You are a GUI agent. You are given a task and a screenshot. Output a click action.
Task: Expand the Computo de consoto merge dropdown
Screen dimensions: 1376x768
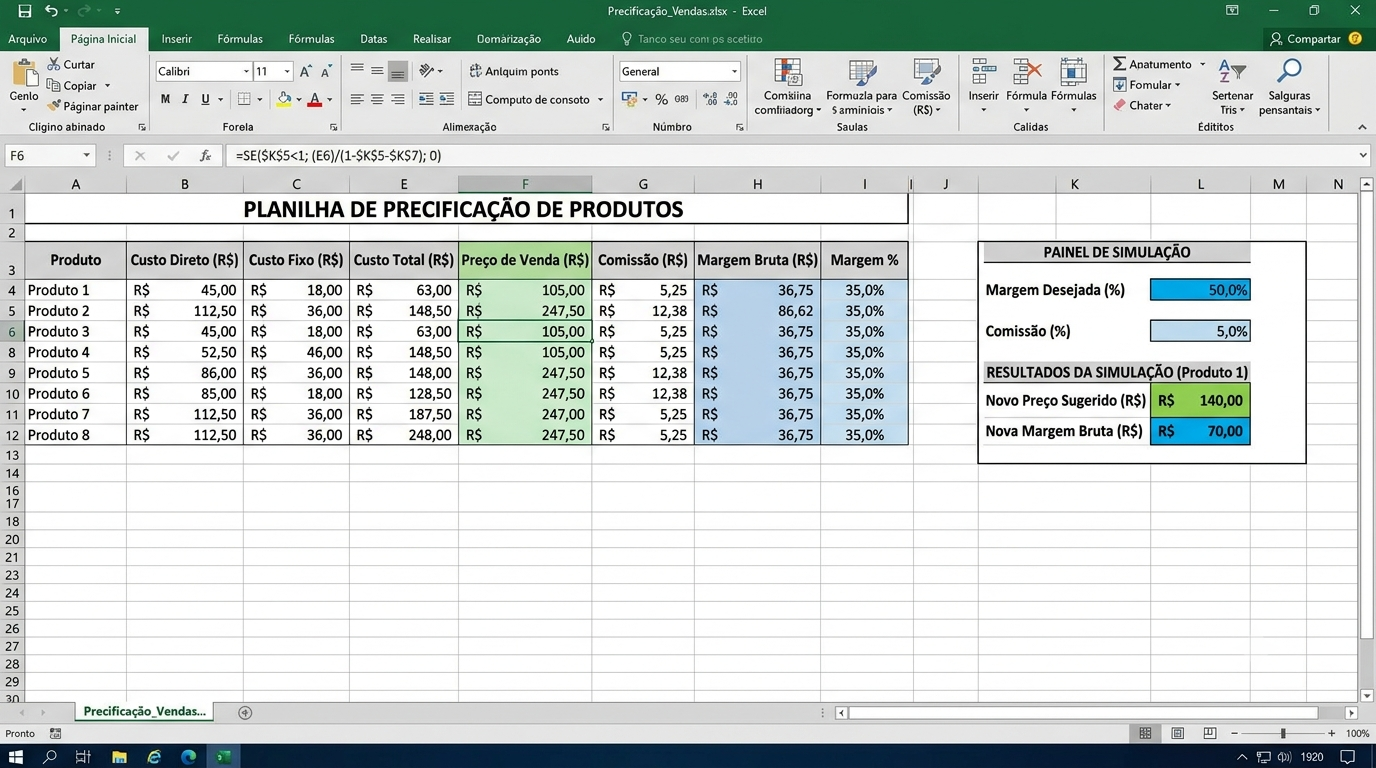click(x=600, y=100)
